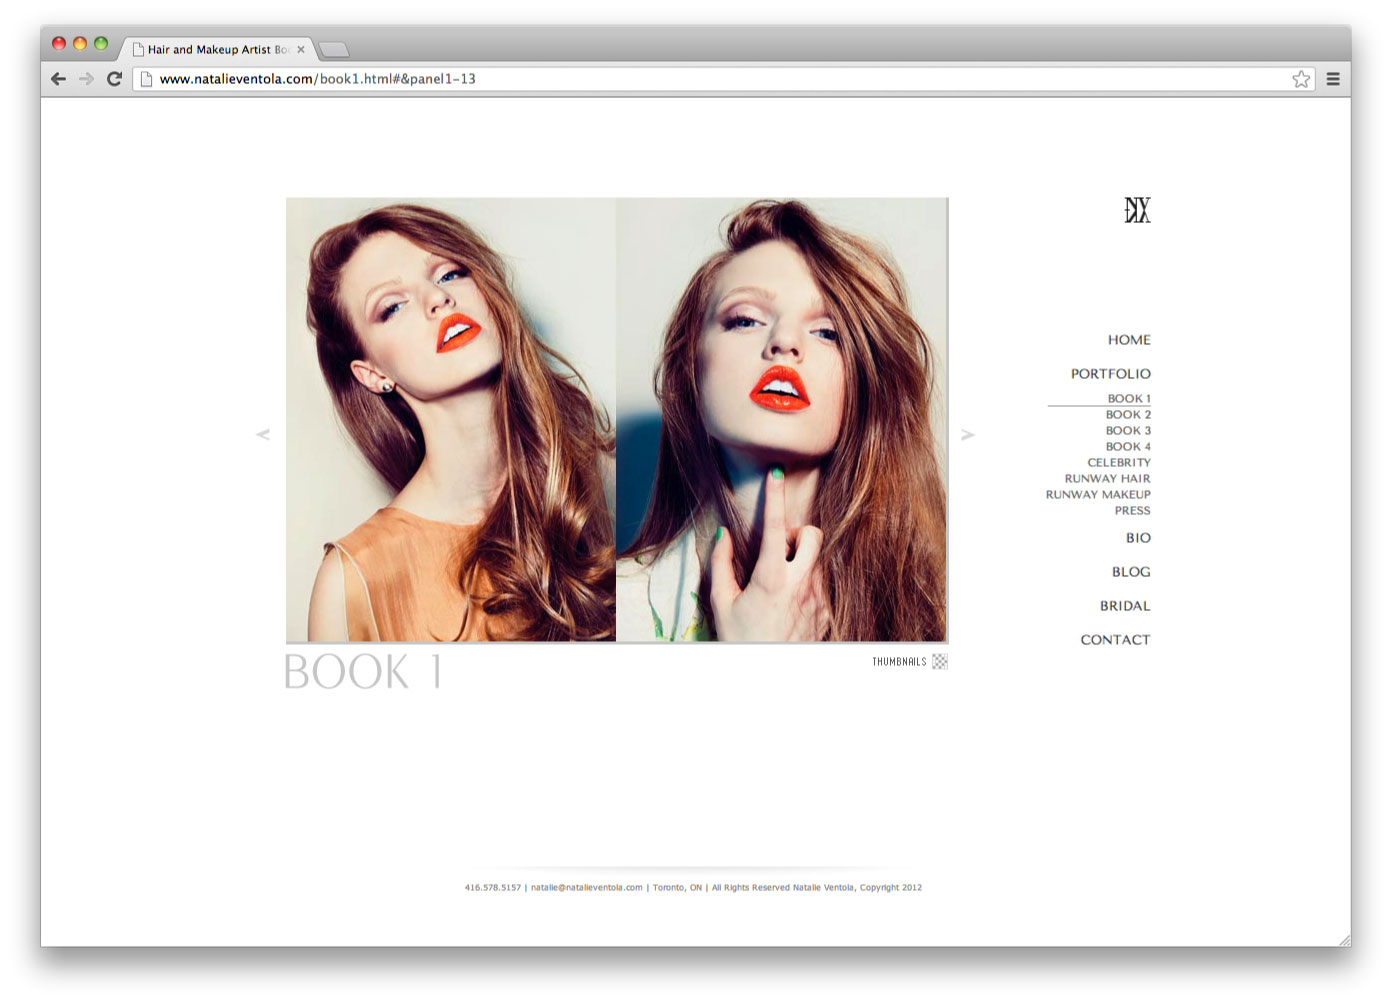
Task: Open BOOK 2 gallery
Action: click(1128, 414)
